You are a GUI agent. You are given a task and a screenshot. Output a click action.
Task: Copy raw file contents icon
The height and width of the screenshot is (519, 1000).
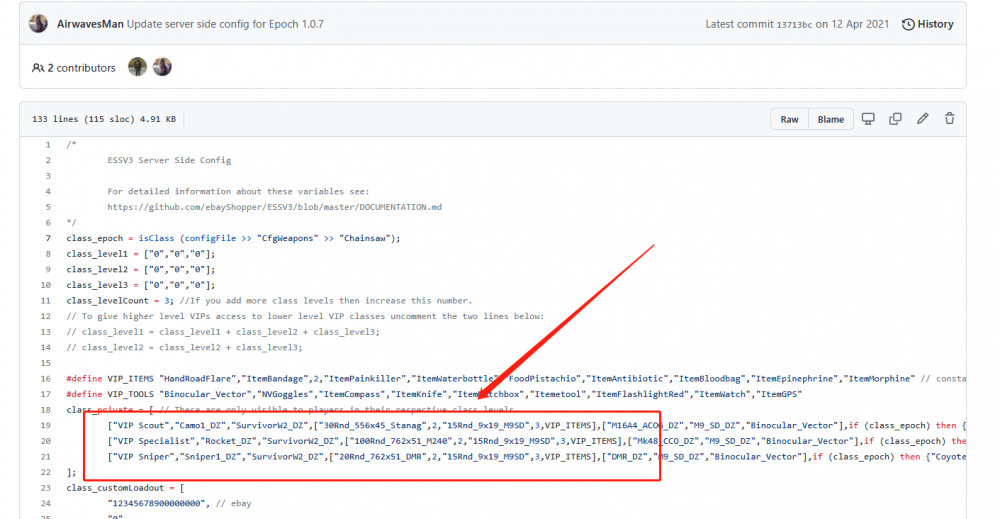coord(895,119)
